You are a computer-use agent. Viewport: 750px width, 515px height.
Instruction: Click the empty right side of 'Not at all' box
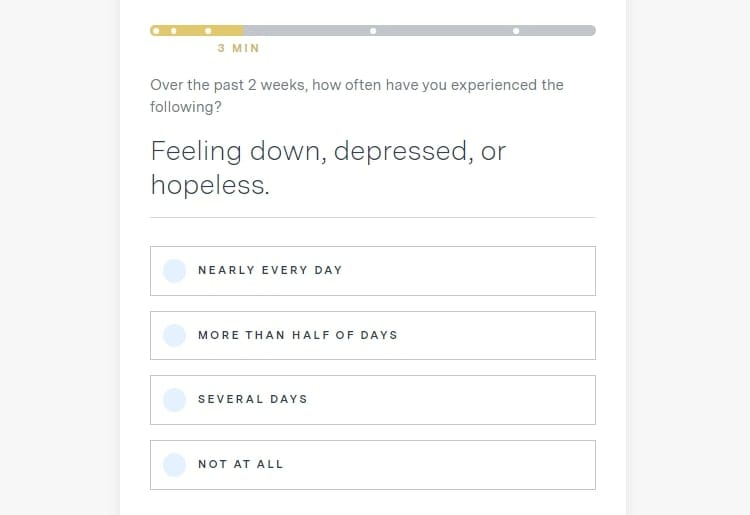tap(478, 465)
